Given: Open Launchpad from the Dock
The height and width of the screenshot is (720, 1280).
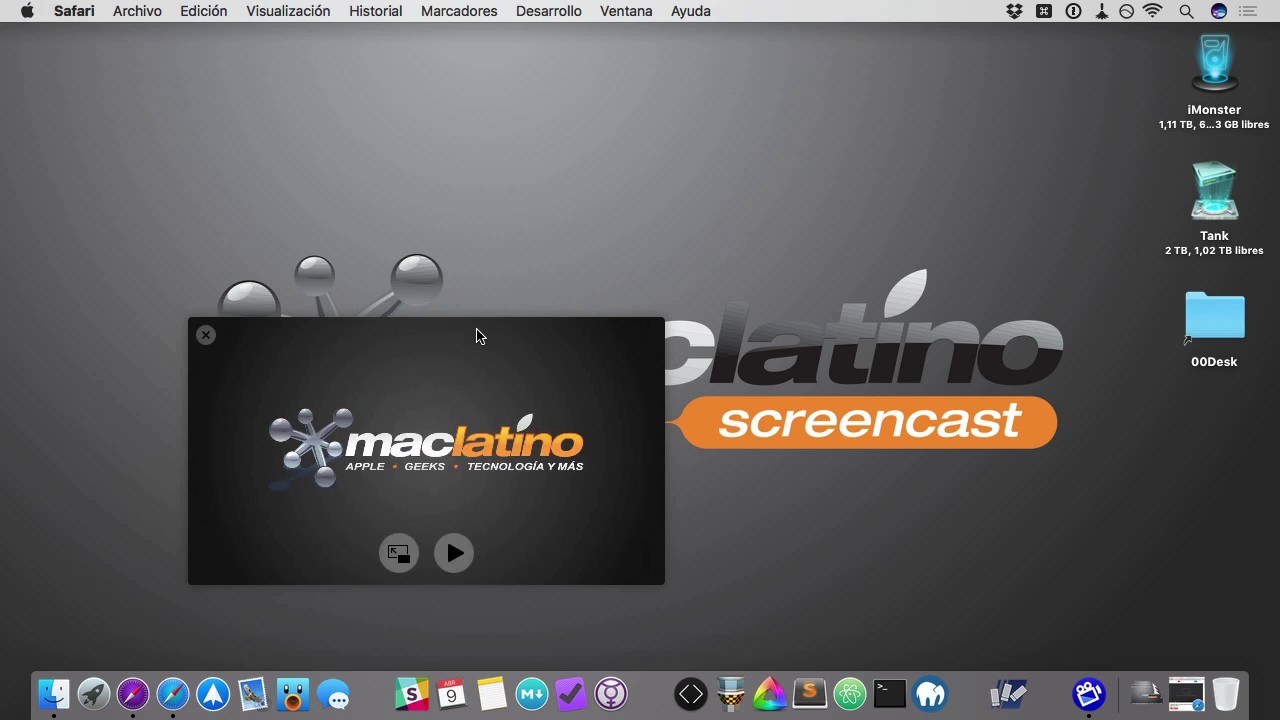Looking at the screenshot, I should tap(94, 693).
